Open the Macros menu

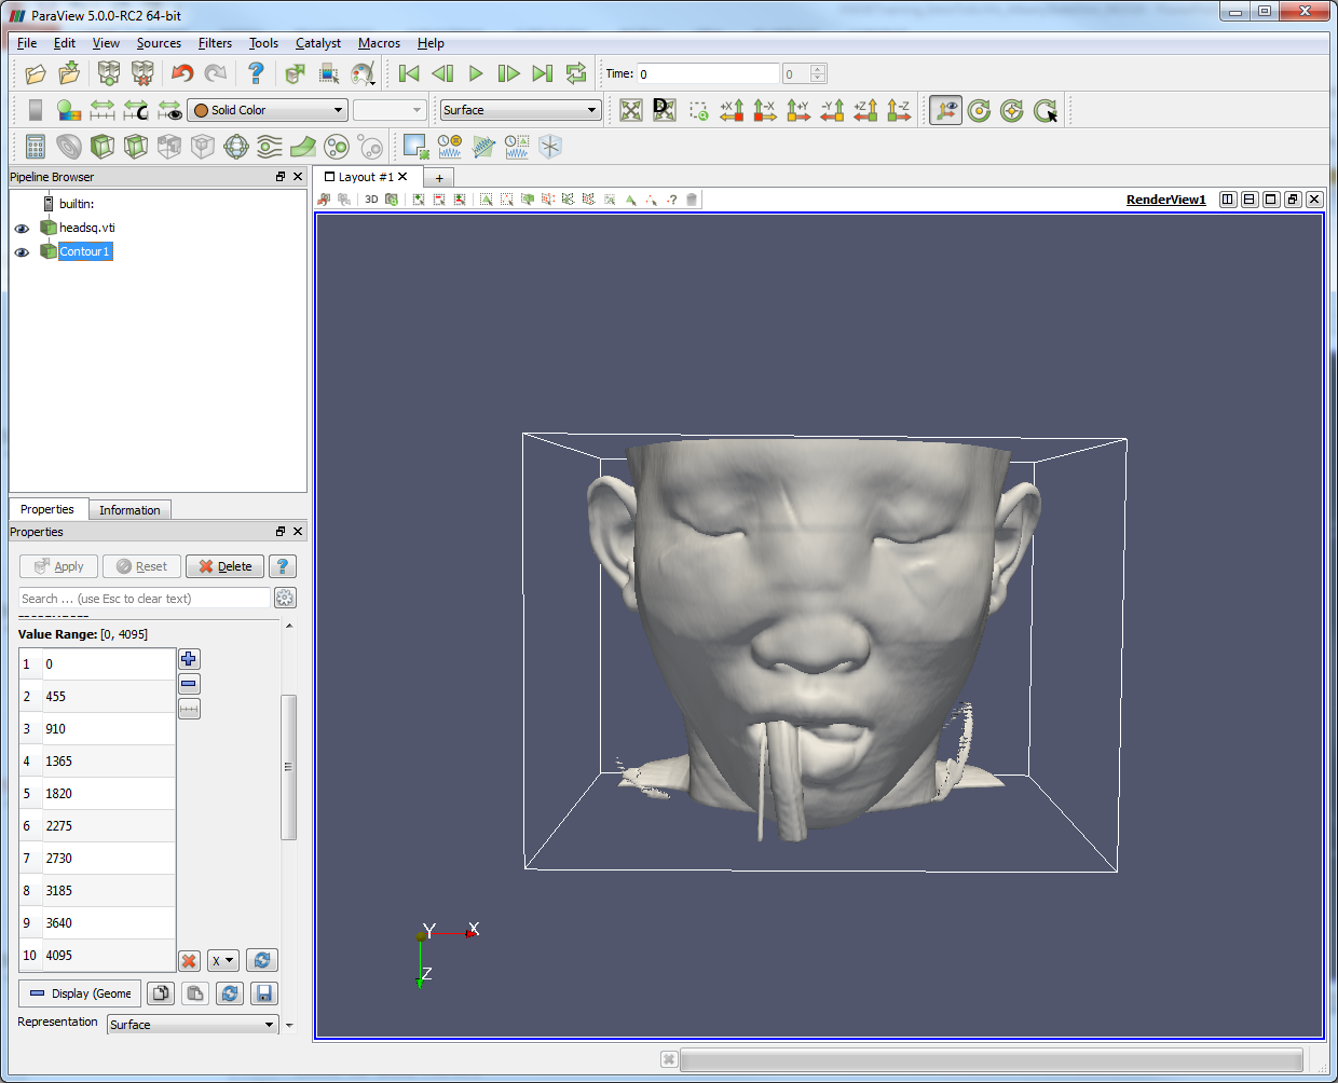379,43
